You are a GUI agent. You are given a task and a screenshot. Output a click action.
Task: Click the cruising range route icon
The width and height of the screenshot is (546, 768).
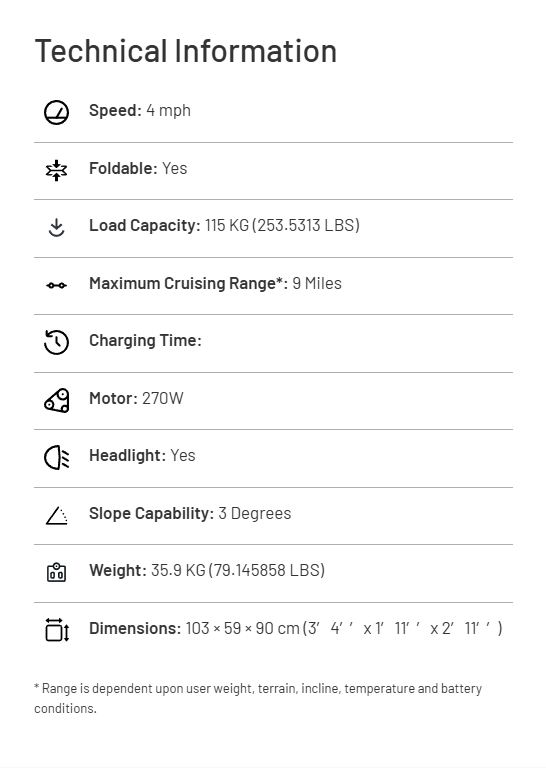click(56, 285)
